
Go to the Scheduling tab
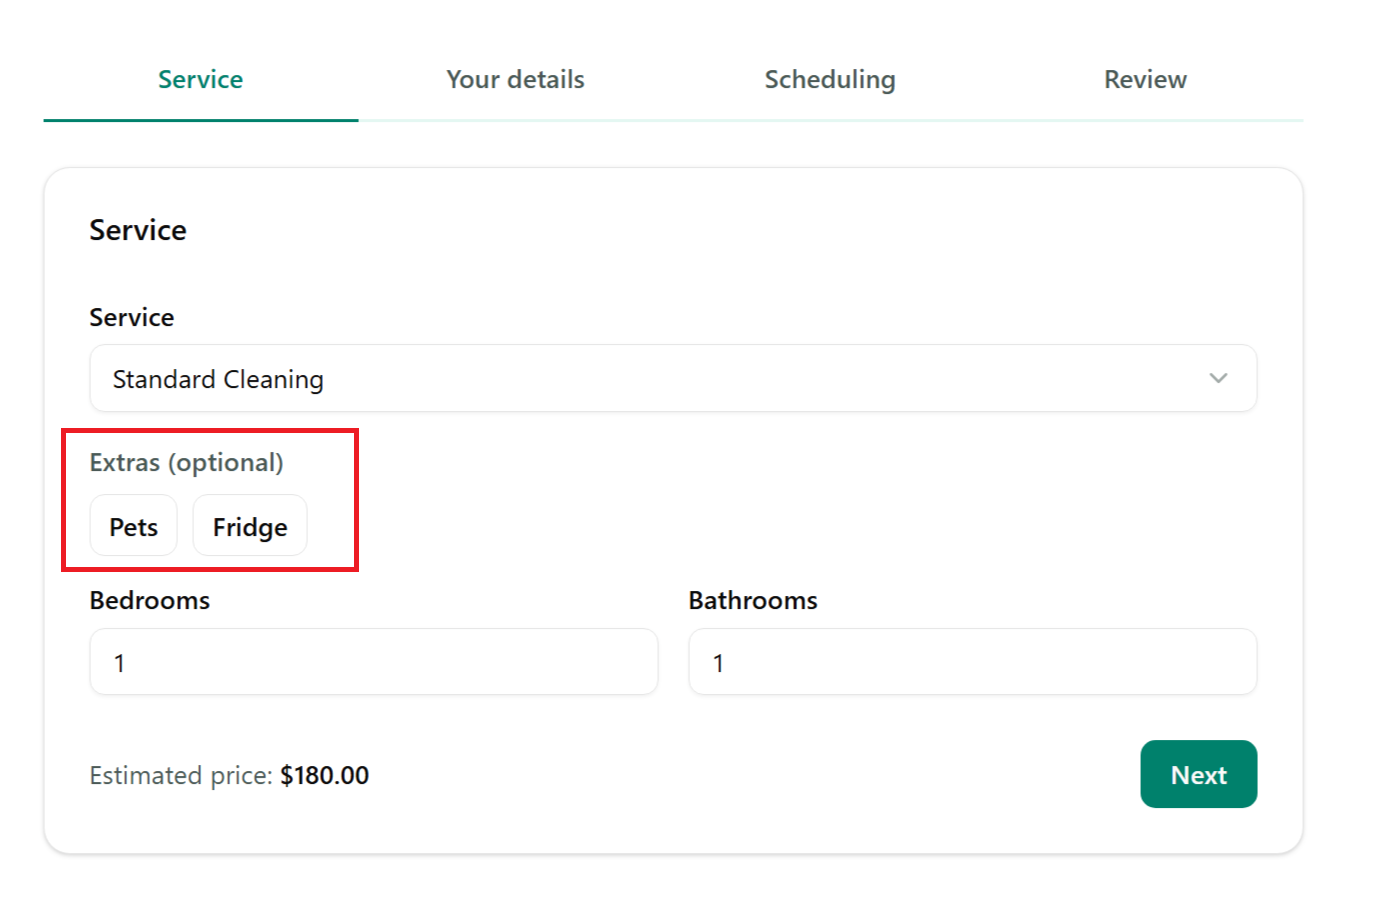(x=829, y=79)
